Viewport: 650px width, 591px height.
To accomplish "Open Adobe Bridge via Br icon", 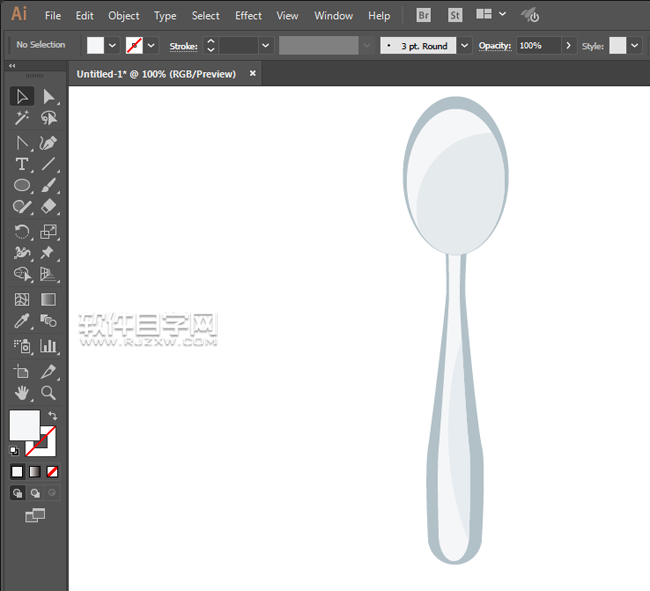I will point(423,16).
